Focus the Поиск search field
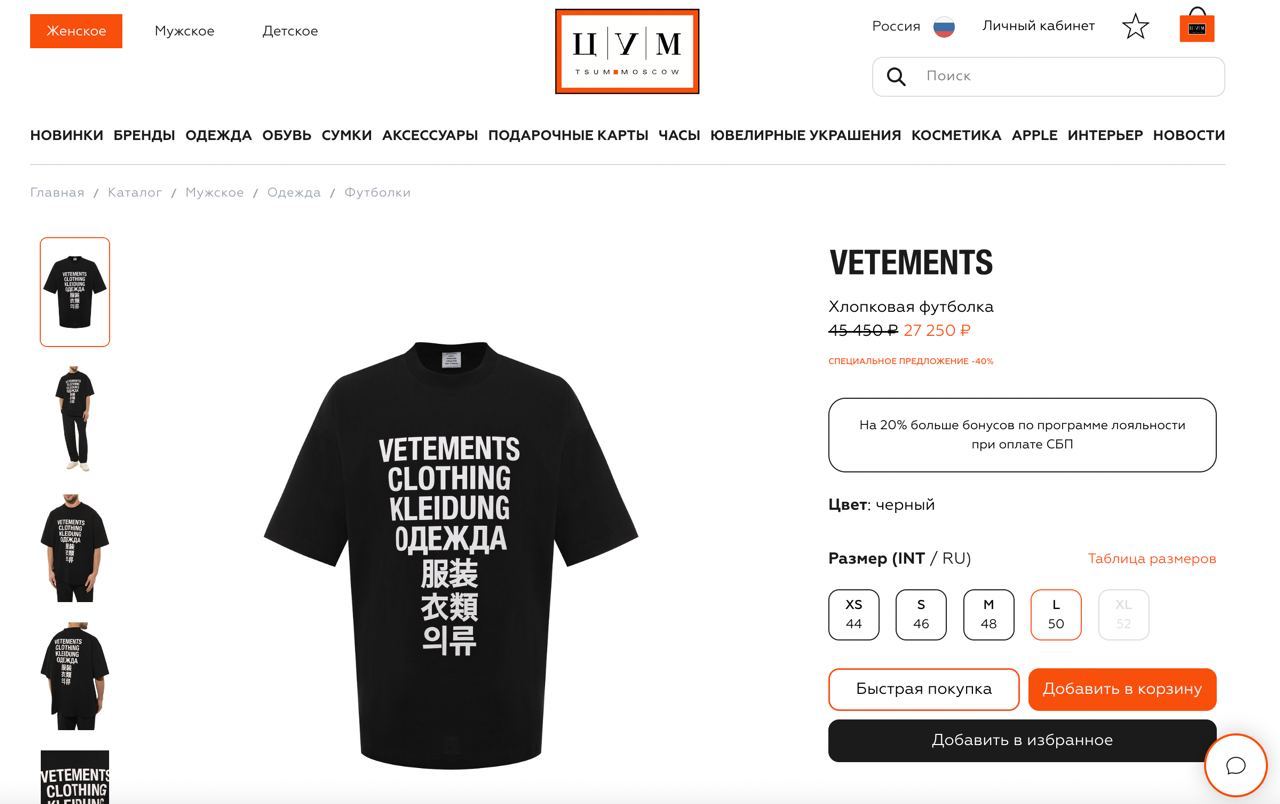Viewport: 1280px width, 804px height. click(x=1048, y=77)
